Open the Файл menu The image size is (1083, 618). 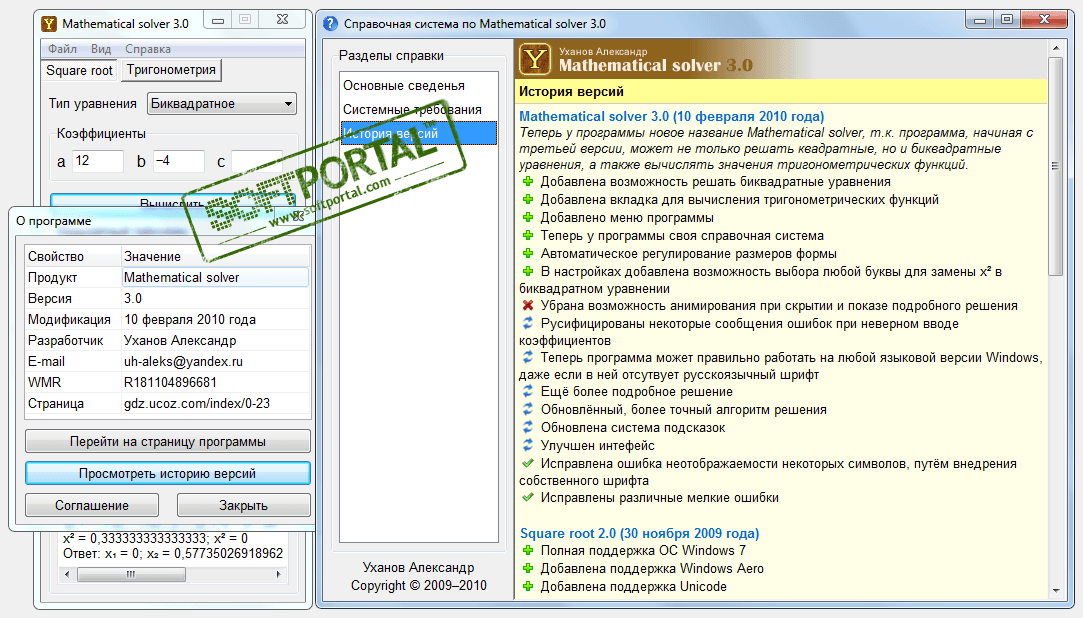pyautogui.click(x=62, y=49)
